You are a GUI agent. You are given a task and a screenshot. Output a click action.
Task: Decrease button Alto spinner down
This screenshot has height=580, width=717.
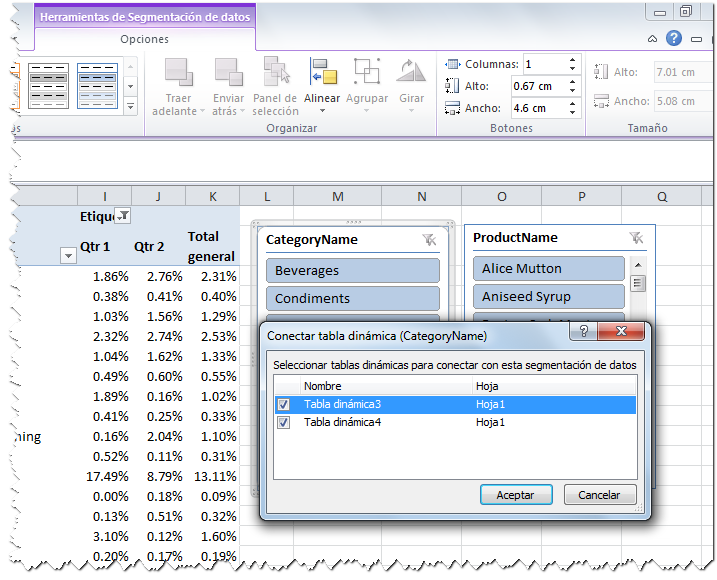coord(573,91)
